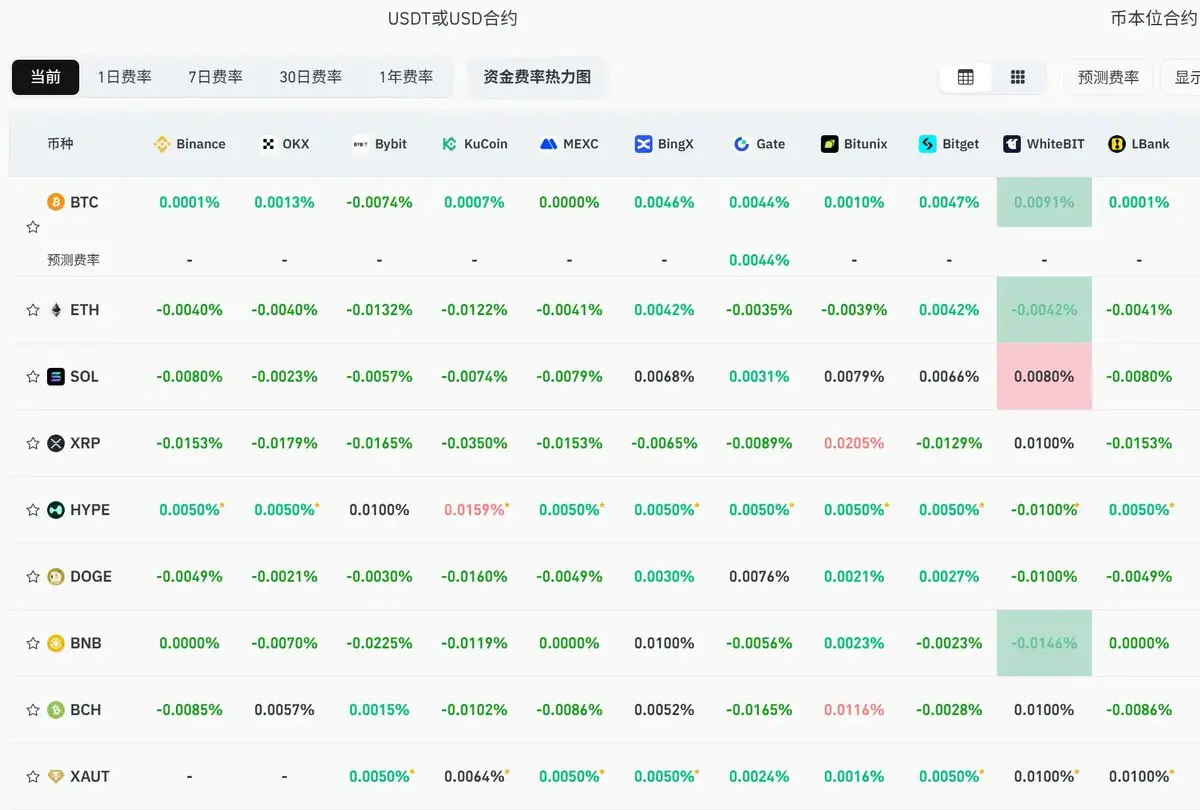Click the 预测费率 button
This screenshot has height=810, width=1200.
click(1108, 77)
